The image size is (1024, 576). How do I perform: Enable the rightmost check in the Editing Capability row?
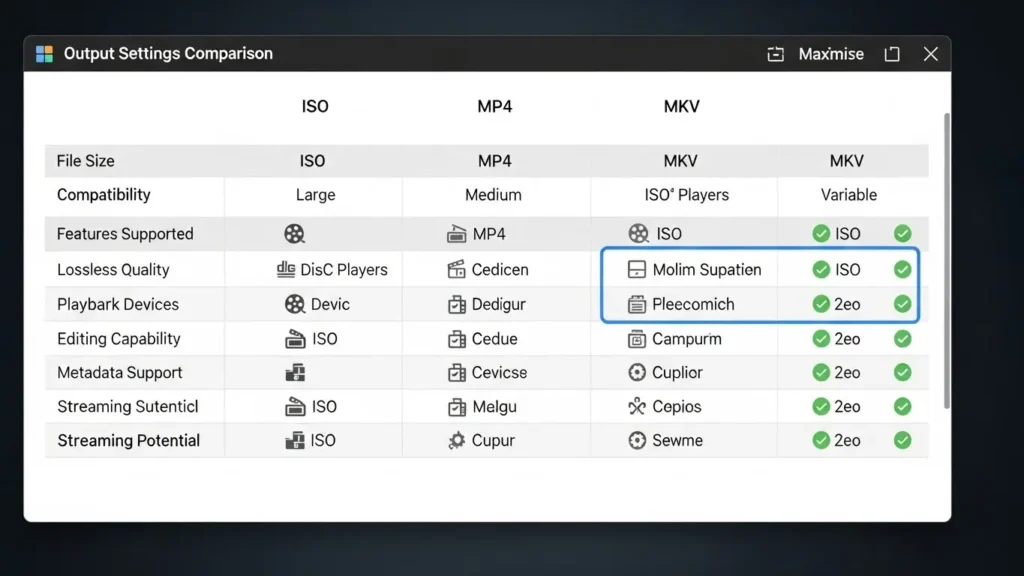902,338
